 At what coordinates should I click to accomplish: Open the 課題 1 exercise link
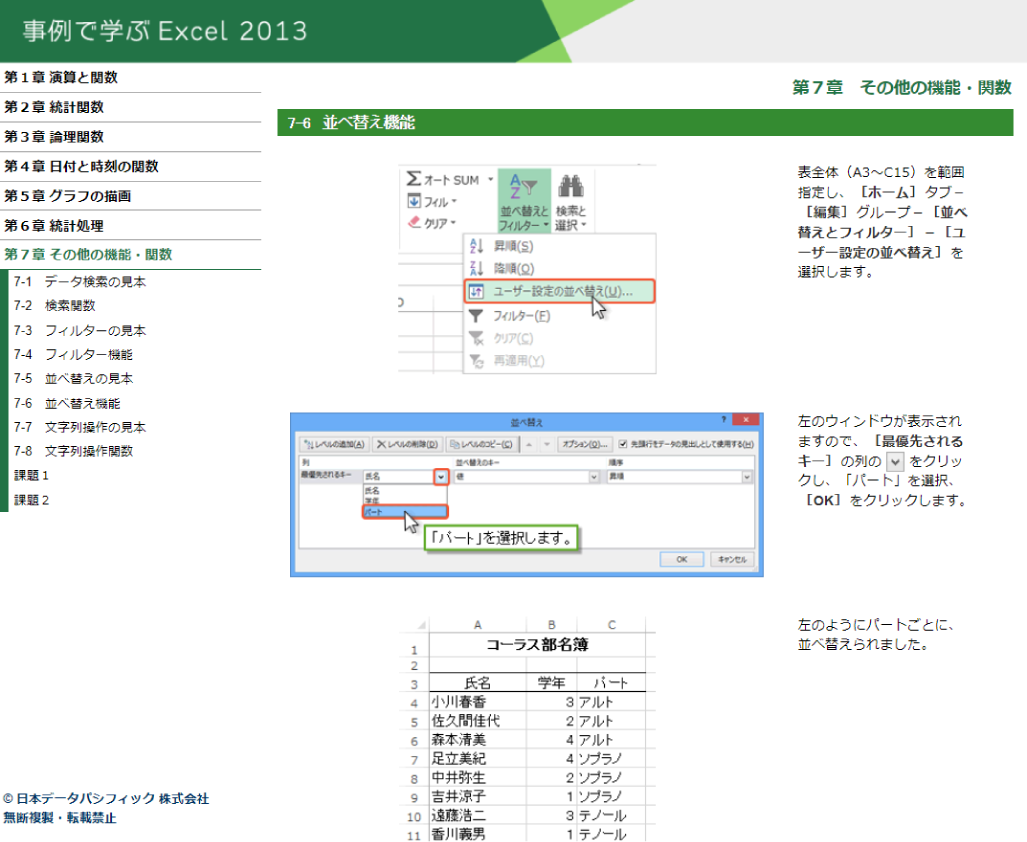click(x=31, y=475)
